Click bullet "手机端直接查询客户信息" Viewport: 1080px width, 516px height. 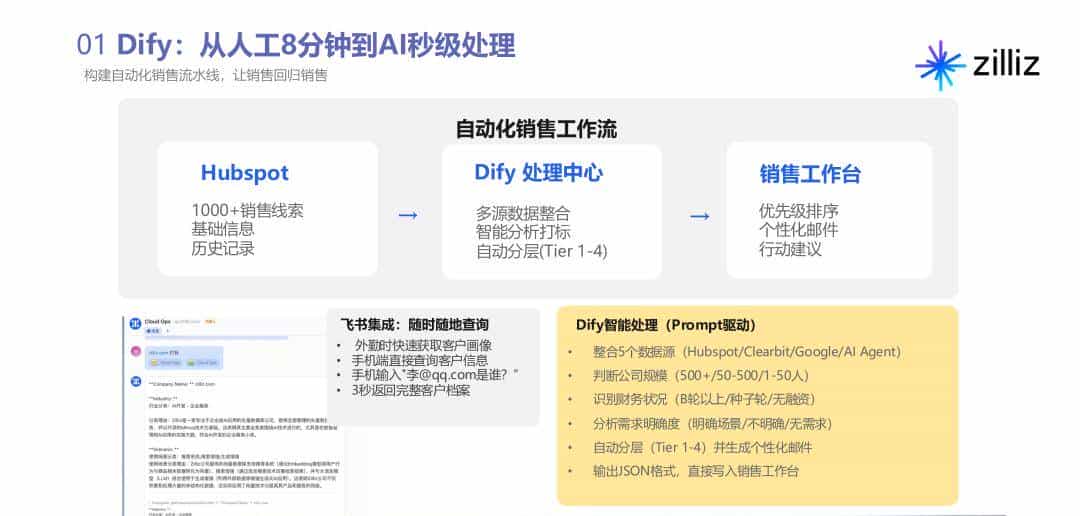(x=420, y=360)
